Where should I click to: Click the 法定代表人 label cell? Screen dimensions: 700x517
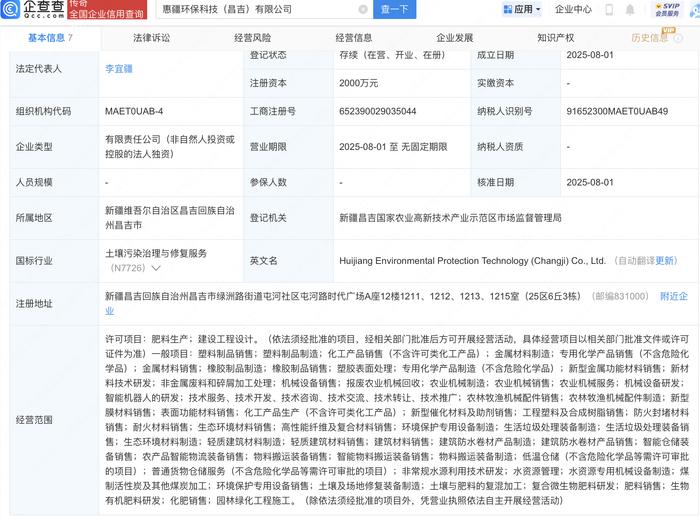54,69
